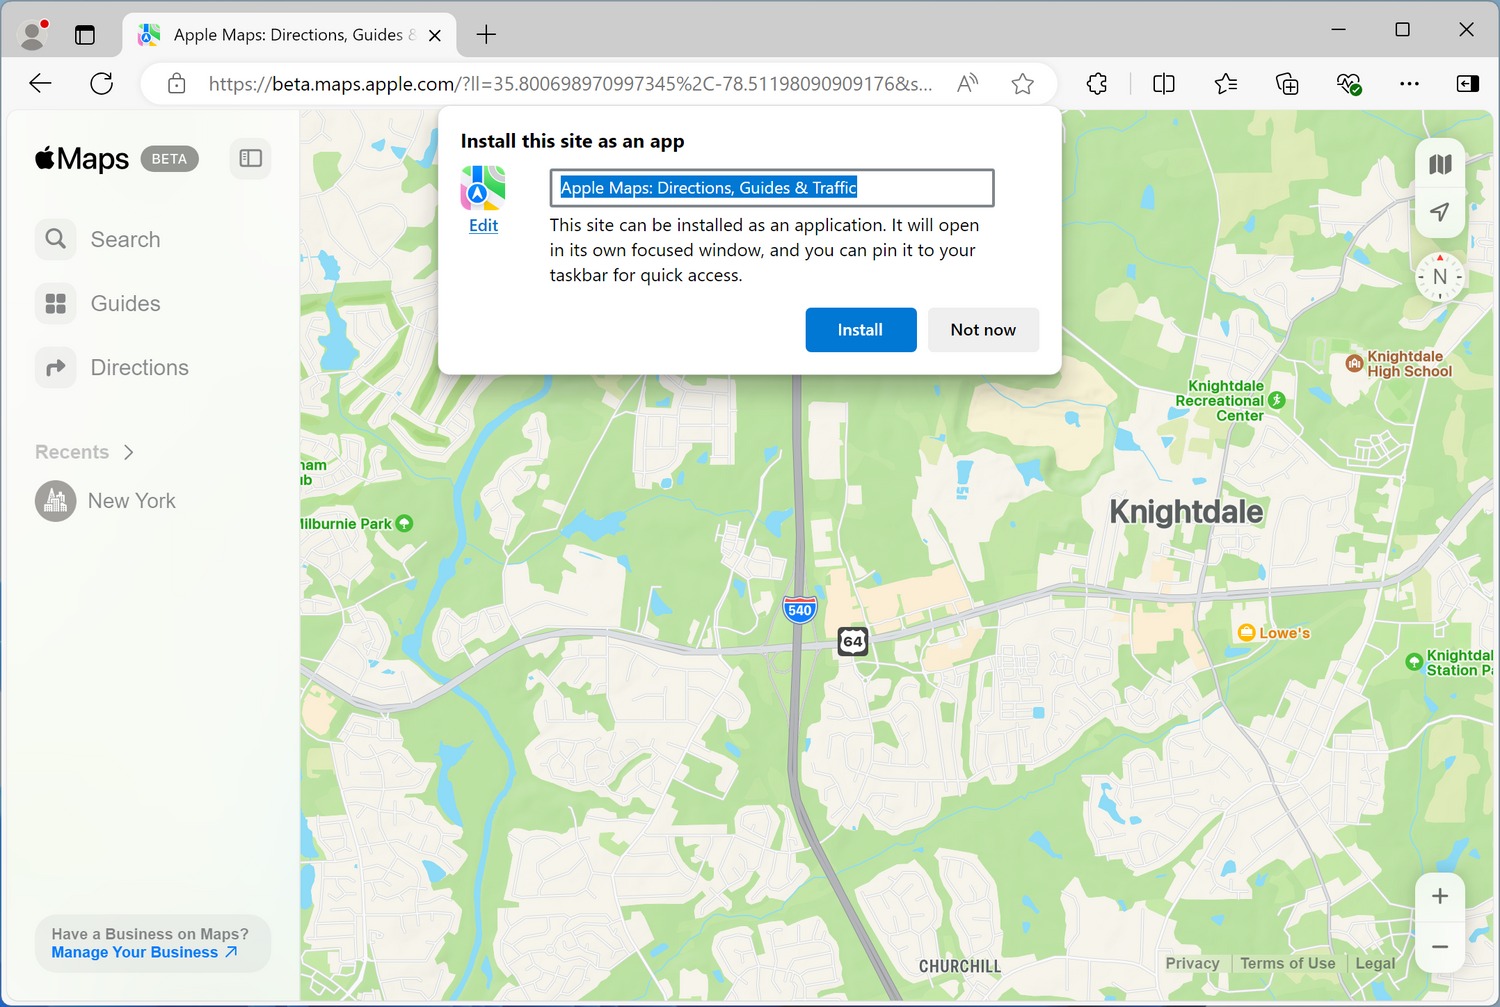Zoom in with the plus button
The height and width of the screenshot is (1007, 1500).
[x=1440, y=896]
